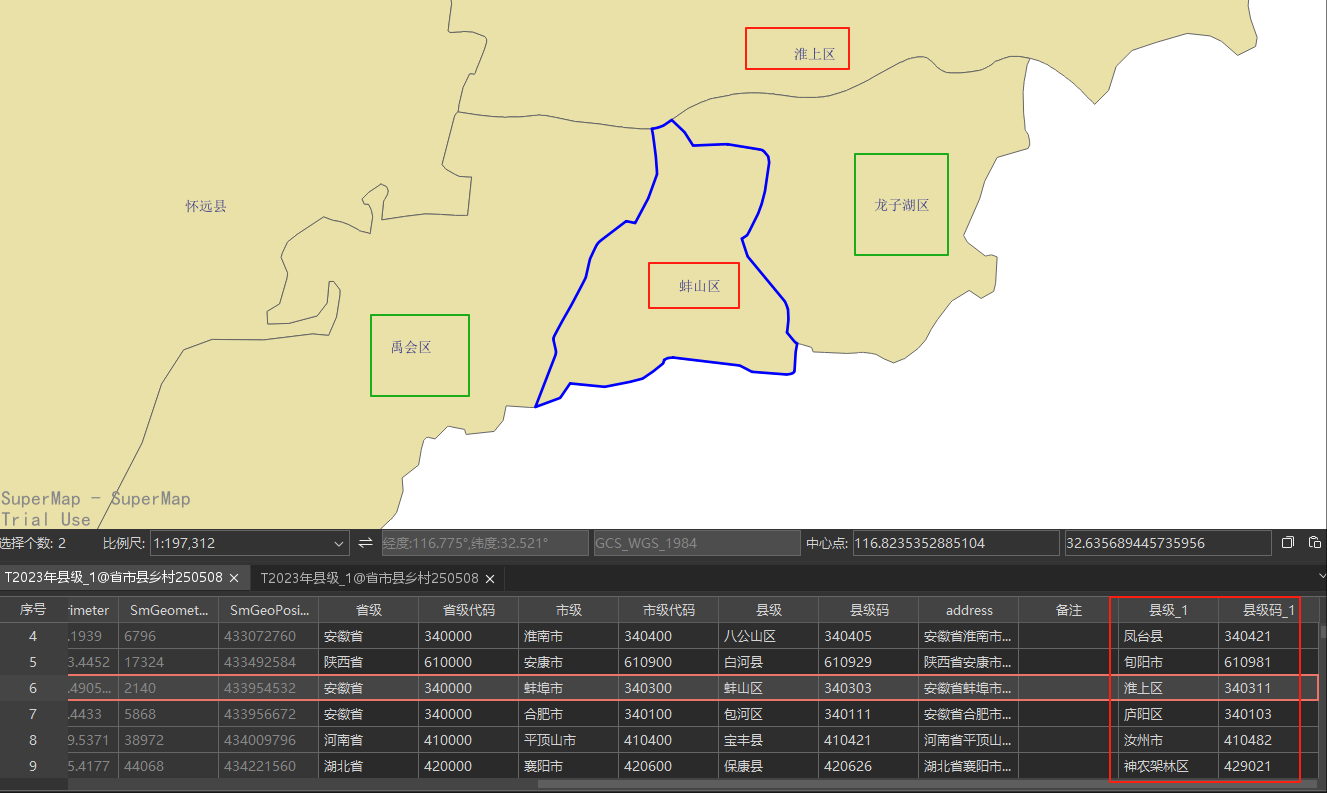Select row header 7 in the table
Viewport: 1327px width, 793px height.
point(33,714)
